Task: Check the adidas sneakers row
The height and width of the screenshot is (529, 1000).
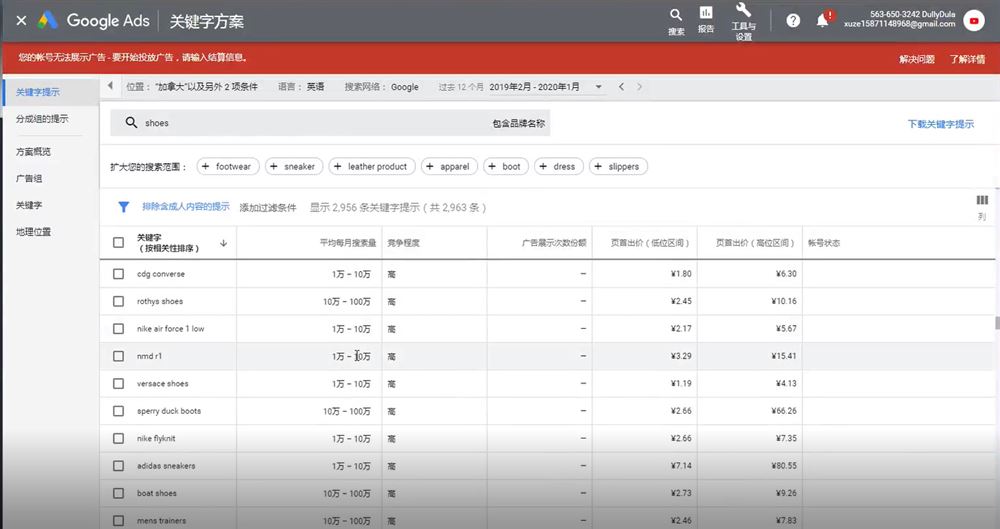Action: [119, 466]
